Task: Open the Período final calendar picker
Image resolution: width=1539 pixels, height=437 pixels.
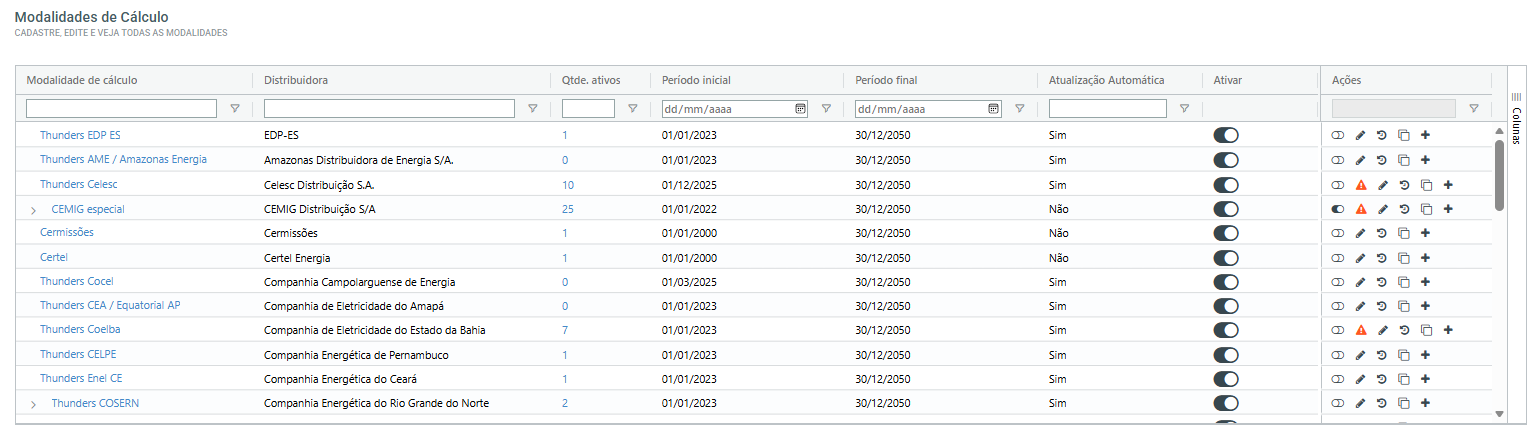Action: (x=993, y=109)
